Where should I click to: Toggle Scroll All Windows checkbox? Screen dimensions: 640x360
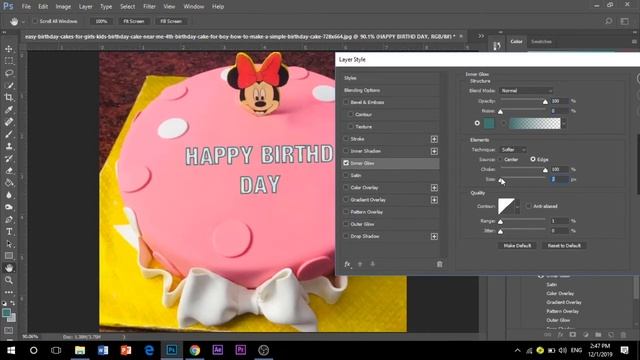pos(35,21)
